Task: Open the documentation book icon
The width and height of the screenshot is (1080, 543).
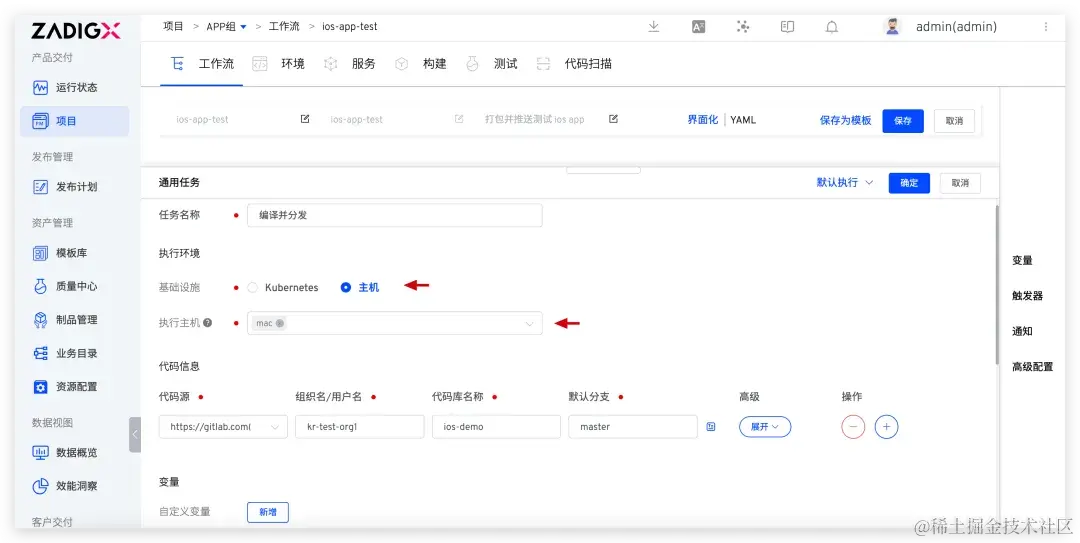Action: click(787, 27)
